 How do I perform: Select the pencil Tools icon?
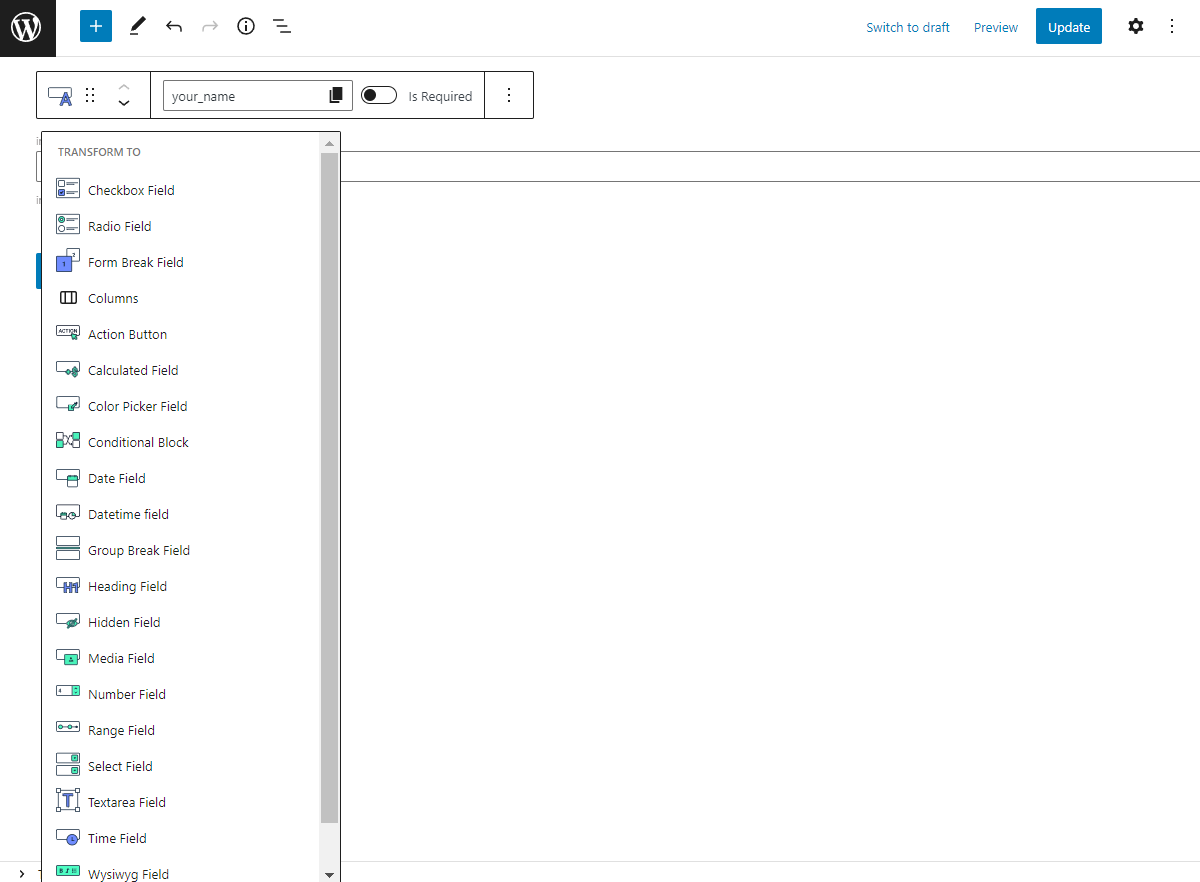click(x=137, y=26)
